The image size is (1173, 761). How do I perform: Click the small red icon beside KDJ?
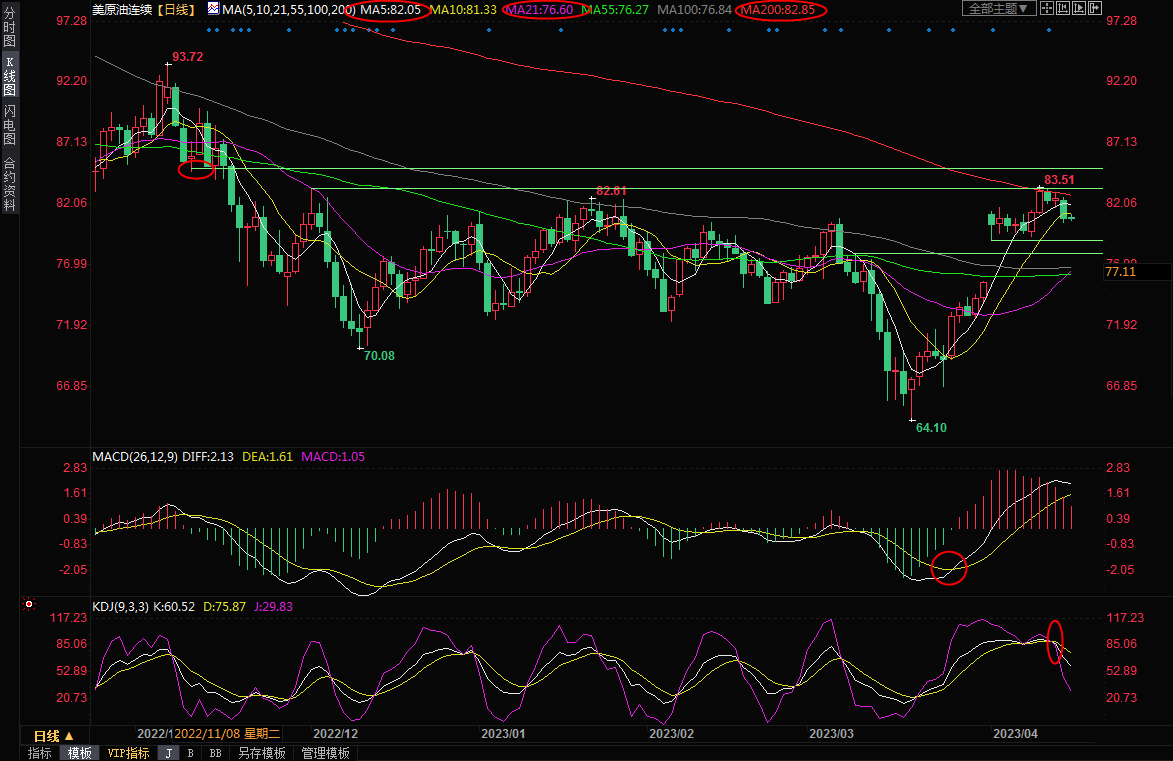point(29,605)
